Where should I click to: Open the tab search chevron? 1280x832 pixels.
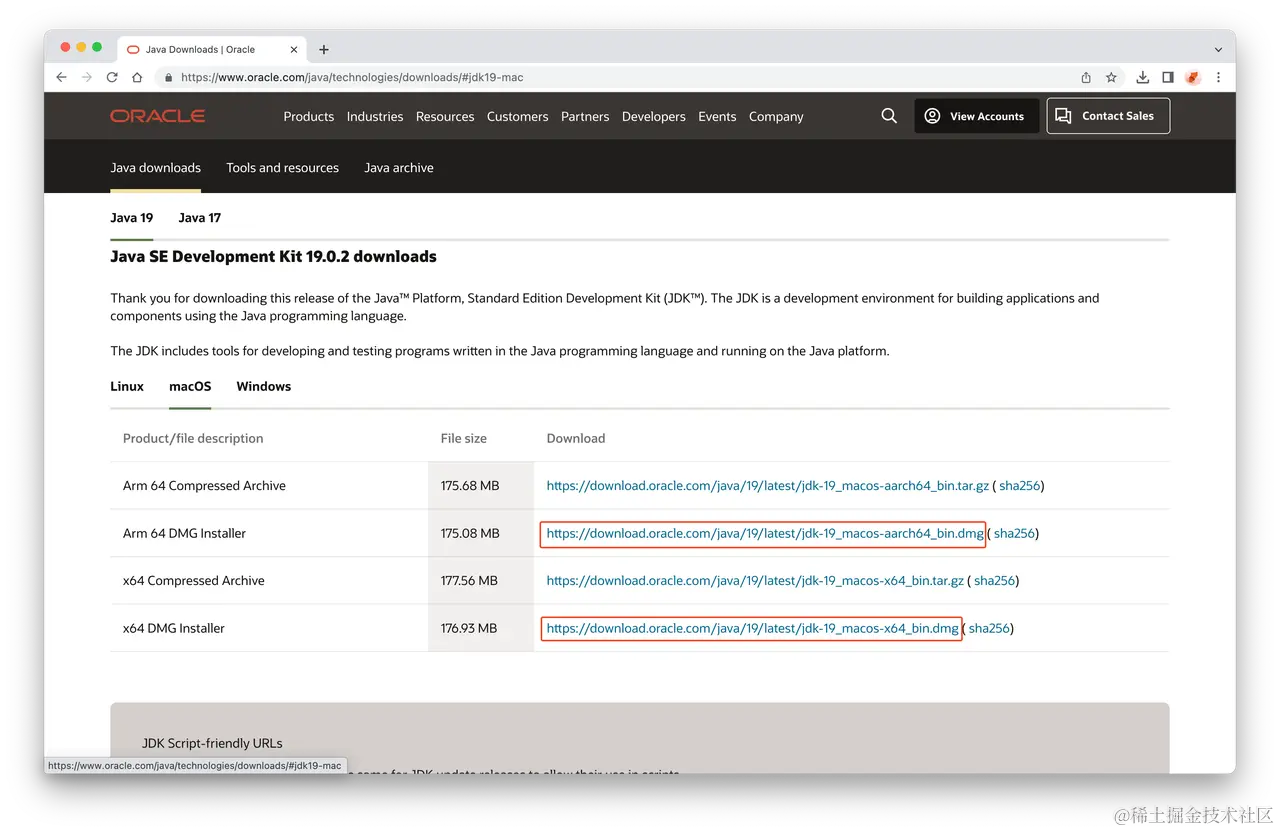[x=1218, y=49]
